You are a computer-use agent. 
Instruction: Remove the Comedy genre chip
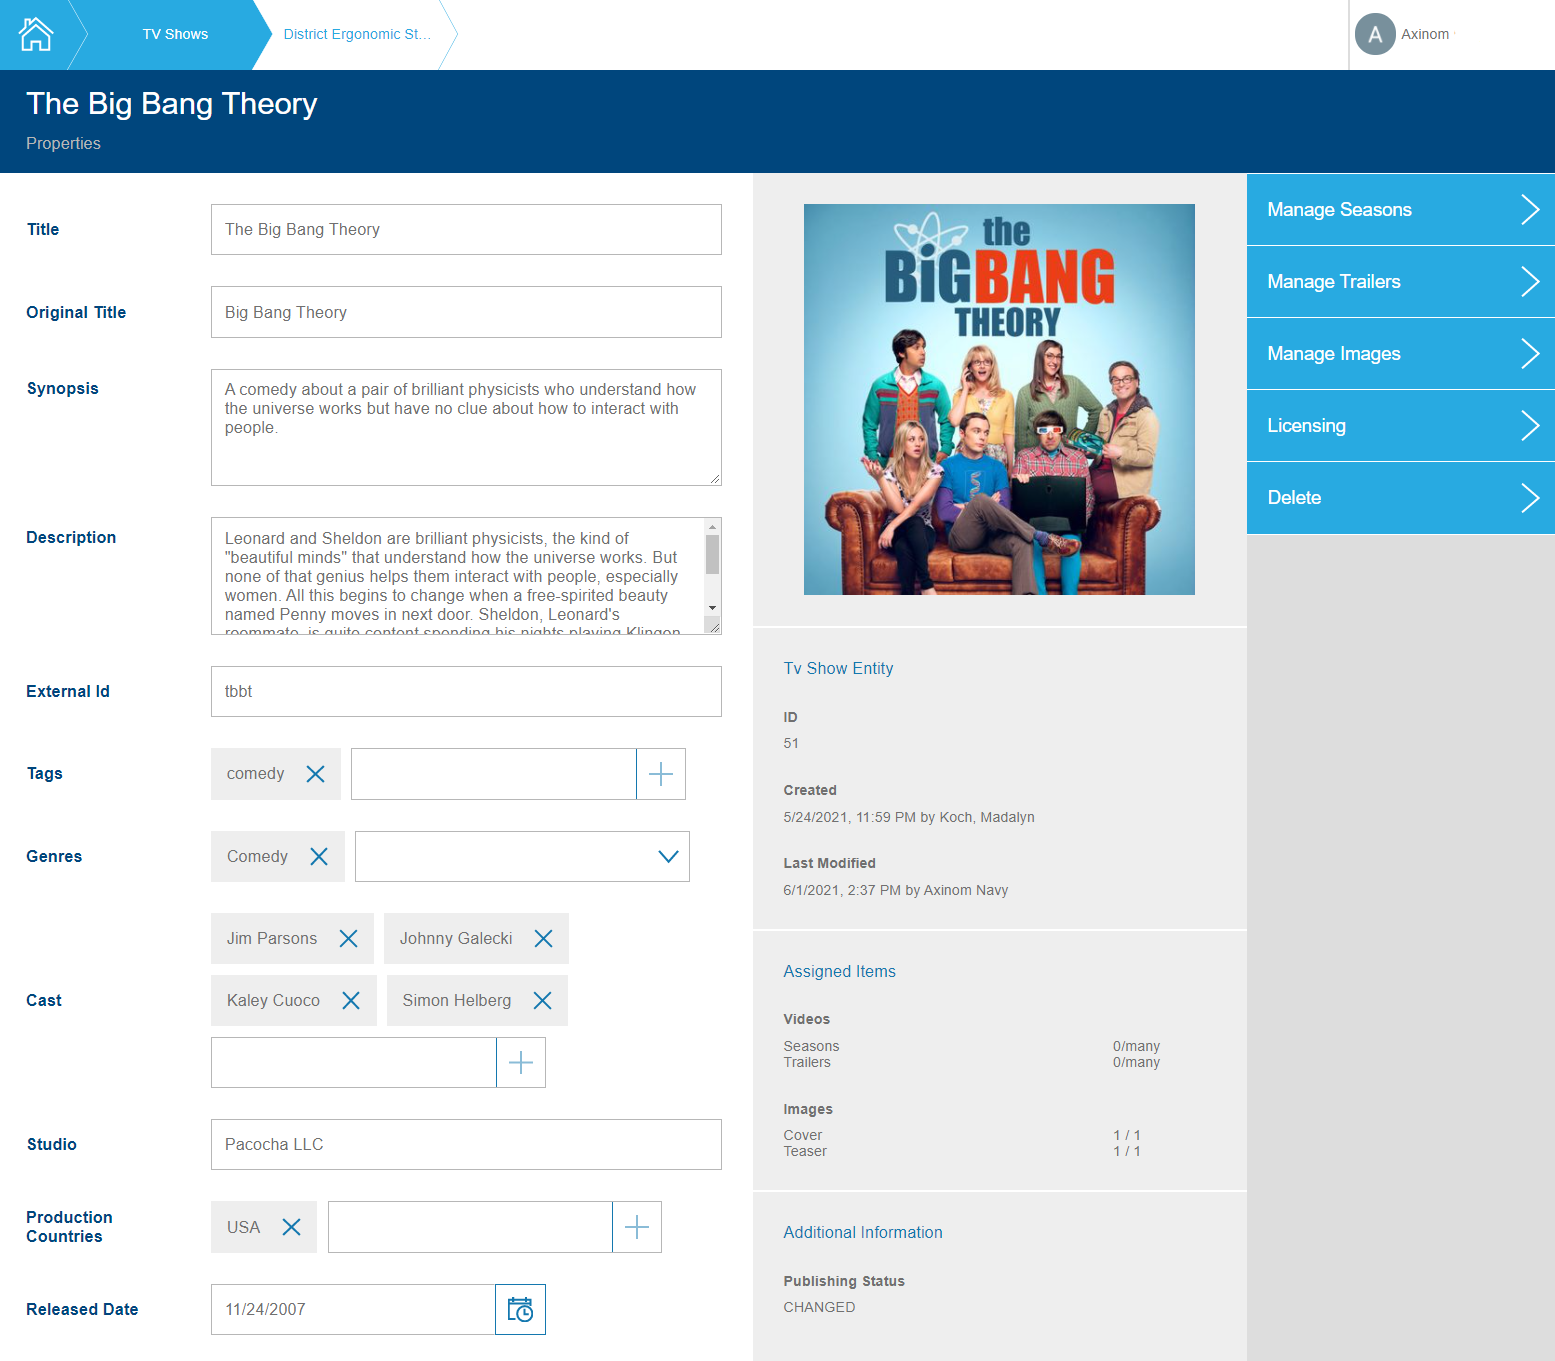click(319, 857)
